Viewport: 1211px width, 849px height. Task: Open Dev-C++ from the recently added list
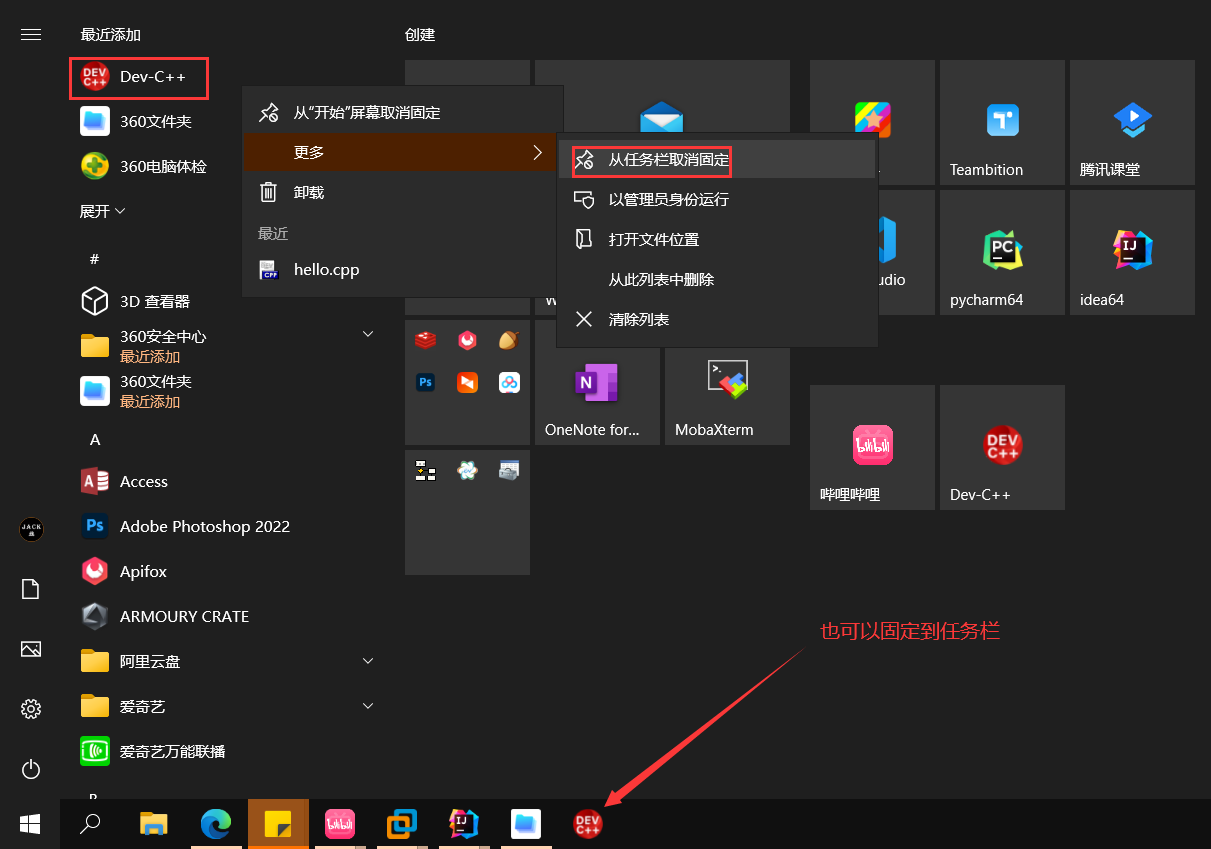(x=139, y=78)
